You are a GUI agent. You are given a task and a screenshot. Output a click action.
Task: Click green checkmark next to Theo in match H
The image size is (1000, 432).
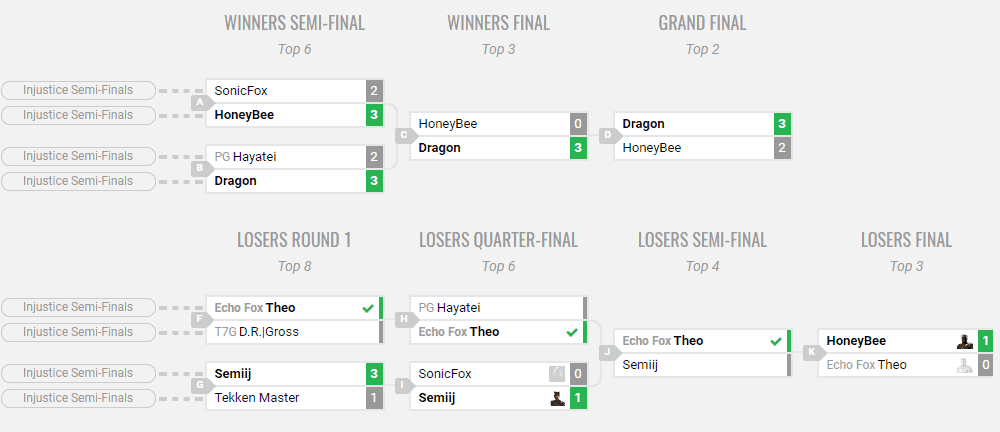click(571, 332)
